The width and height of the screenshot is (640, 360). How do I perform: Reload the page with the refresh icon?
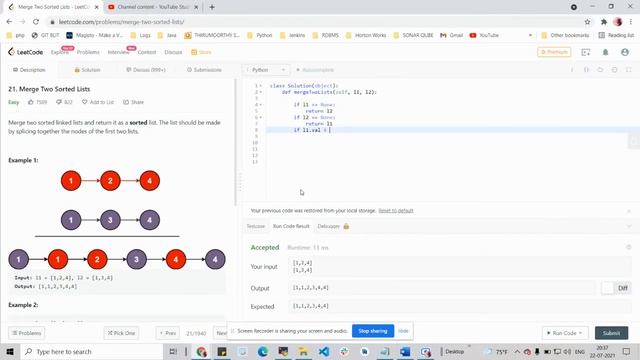(36, 22)
